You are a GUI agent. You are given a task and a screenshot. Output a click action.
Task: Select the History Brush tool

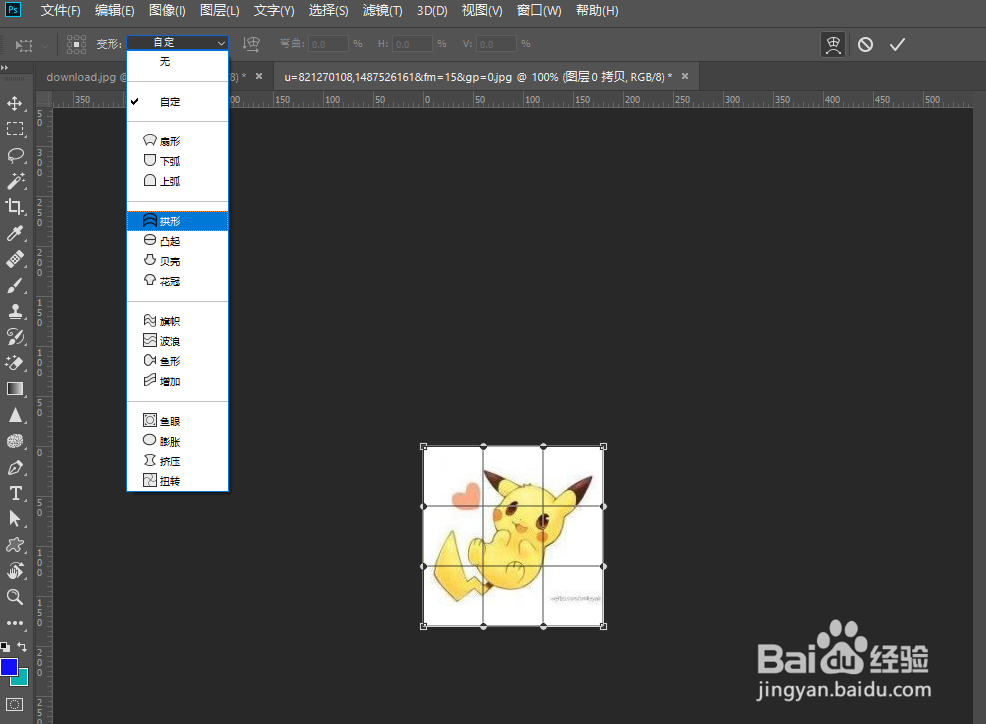pyautogui.click(x=15, y=337)
